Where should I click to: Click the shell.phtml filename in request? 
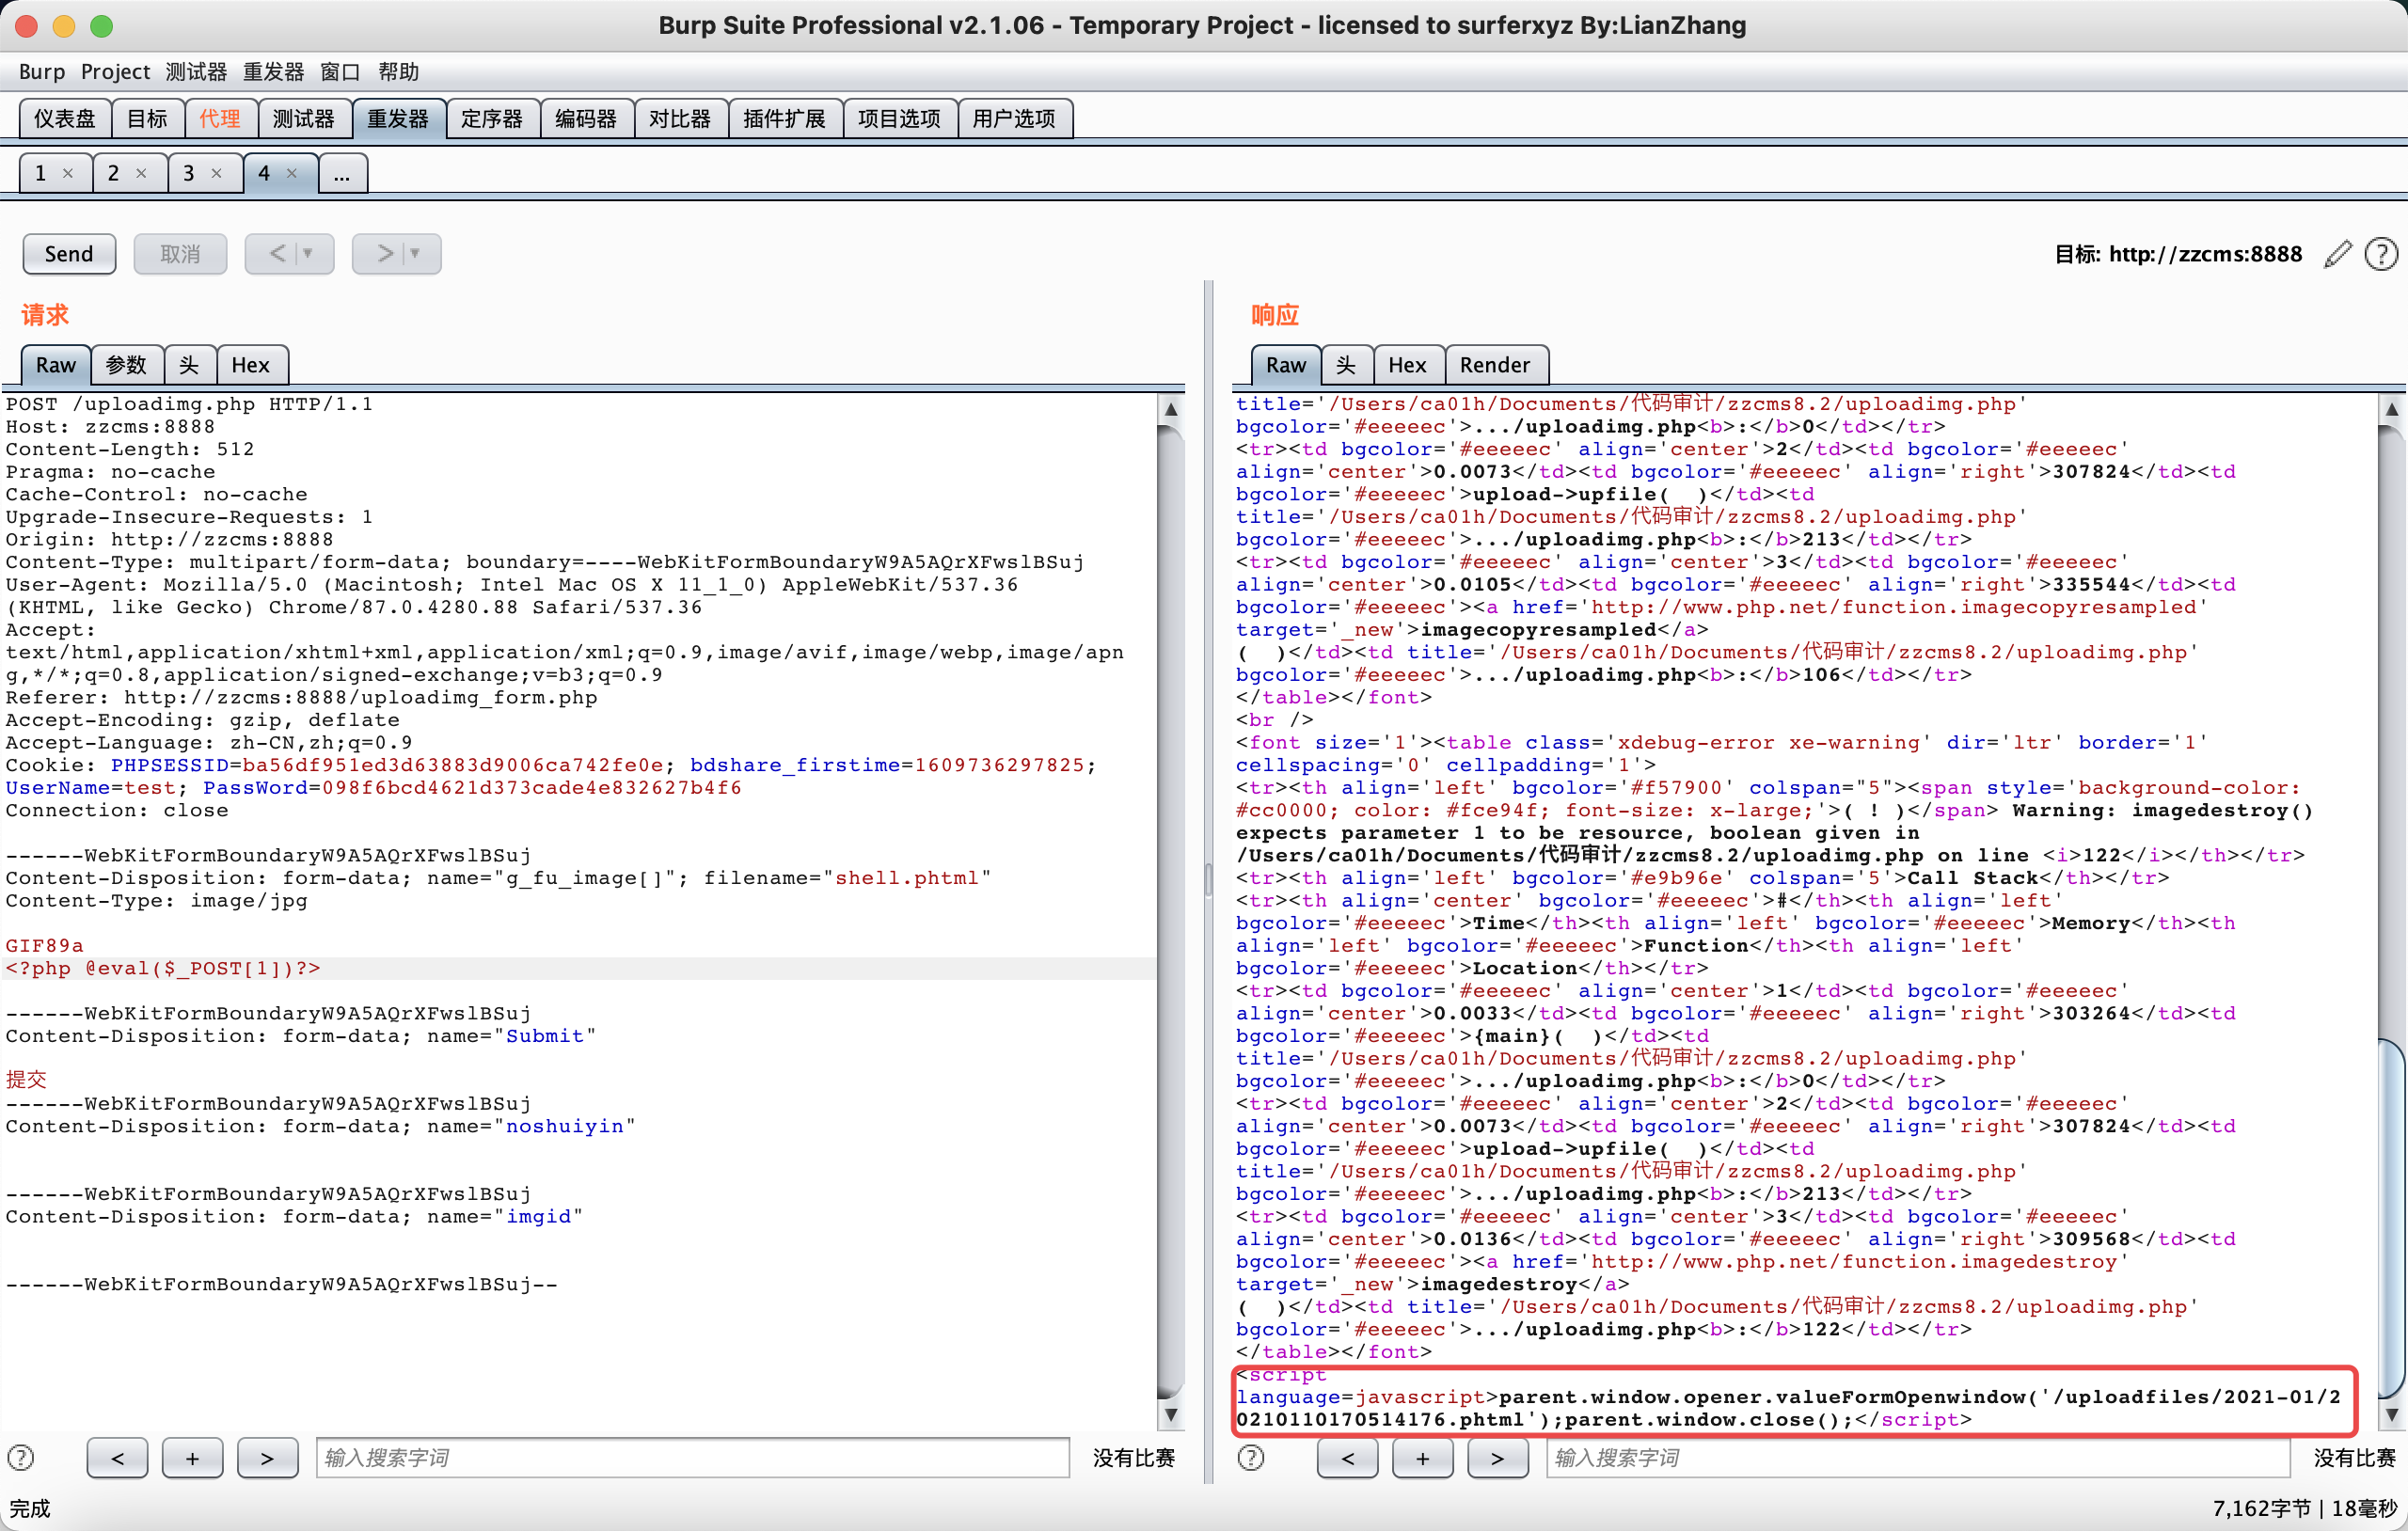(x=907, y=878)
